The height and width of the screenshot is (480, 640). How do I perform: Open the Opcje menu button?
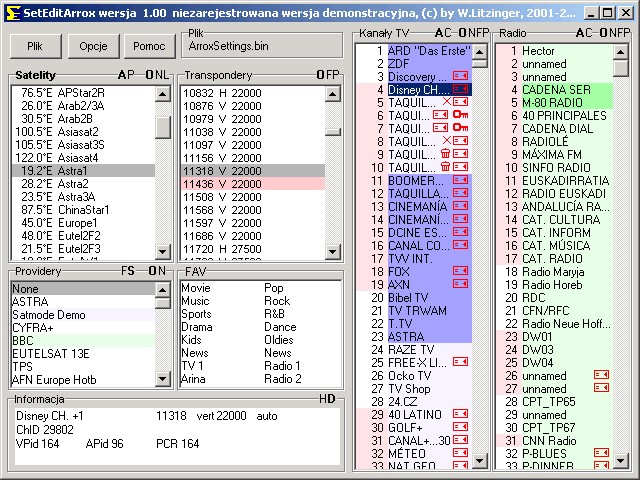tap(93, 47)
